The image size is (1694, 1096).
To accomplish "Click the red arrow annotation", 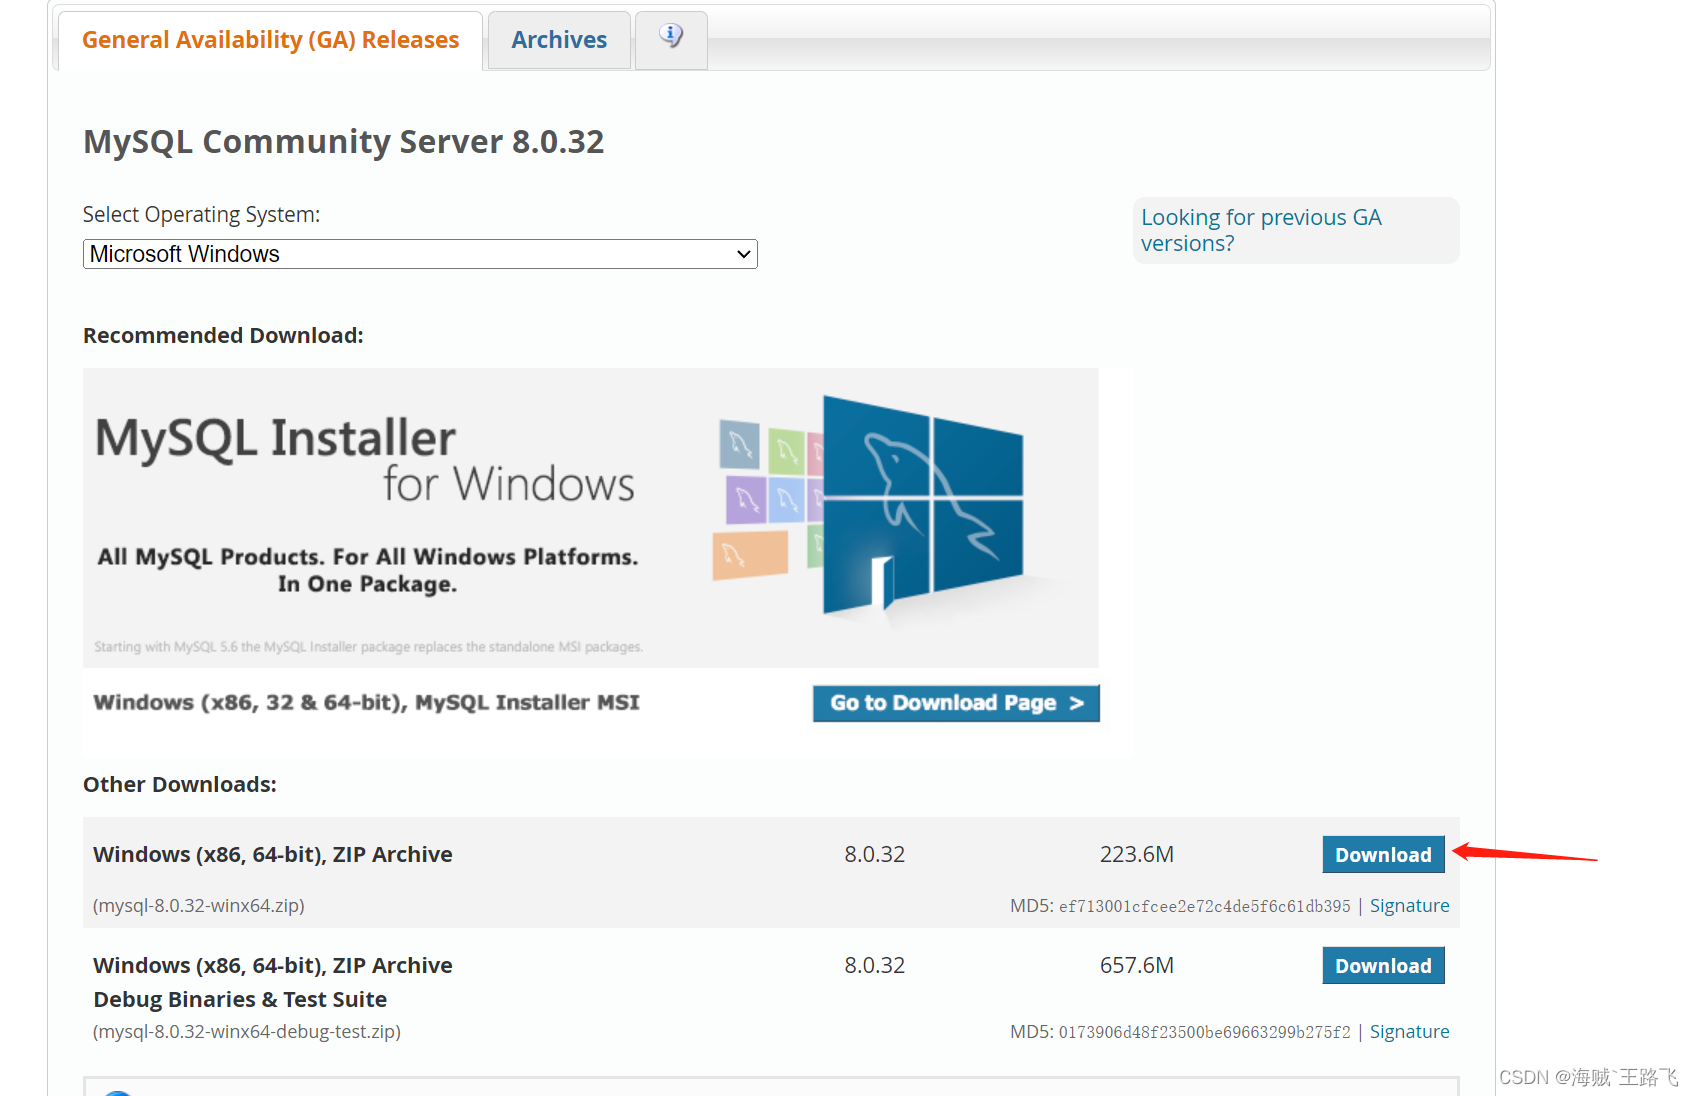I will point(1524,854).
